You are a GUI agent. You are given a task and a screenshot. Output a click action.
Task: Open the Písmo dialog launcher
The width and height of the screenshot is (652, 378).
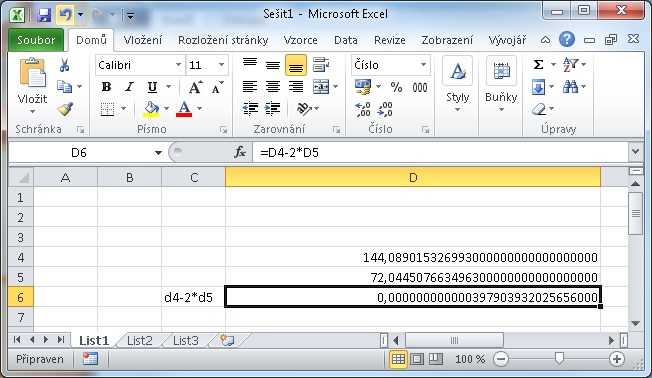tap(223, 130)
